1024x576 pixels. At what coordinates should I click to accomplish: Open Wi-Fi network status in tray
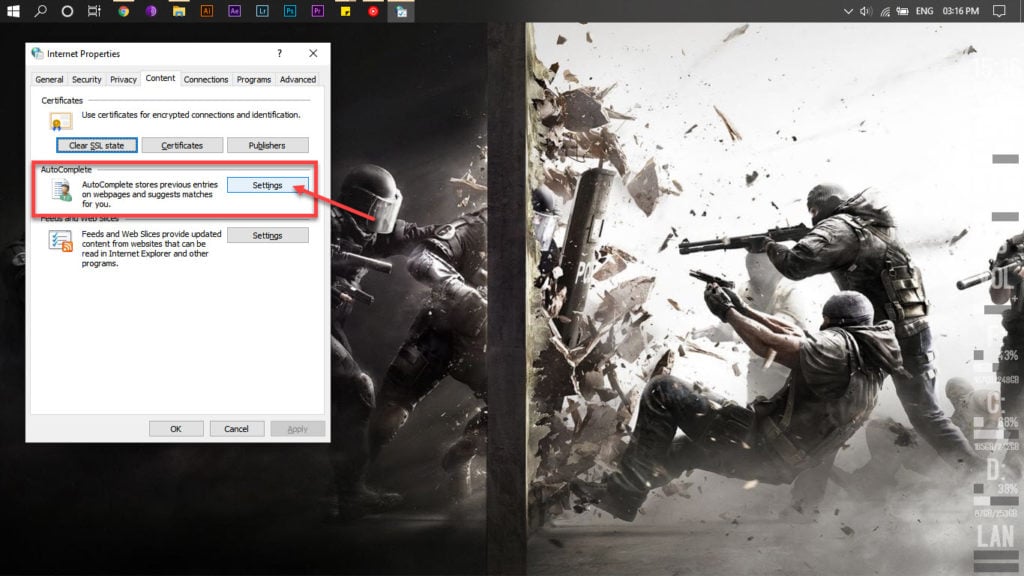tap(884, 11)
